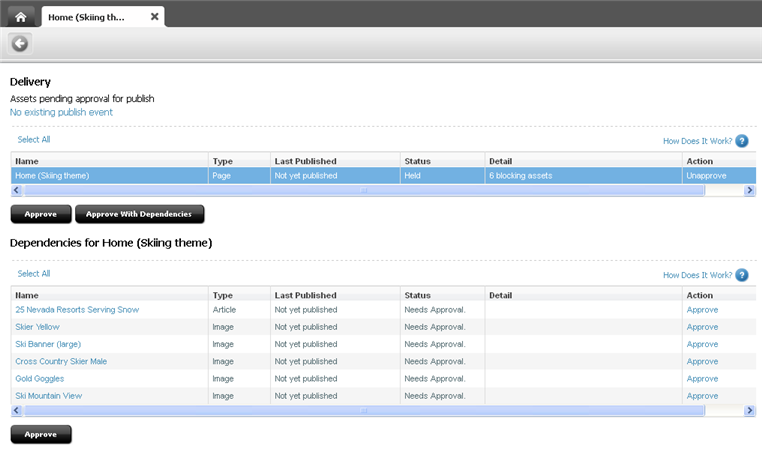Click Approve button under Dependencies table
The width and height of the screenshot is (762, 451).
[x=41, y=434]
